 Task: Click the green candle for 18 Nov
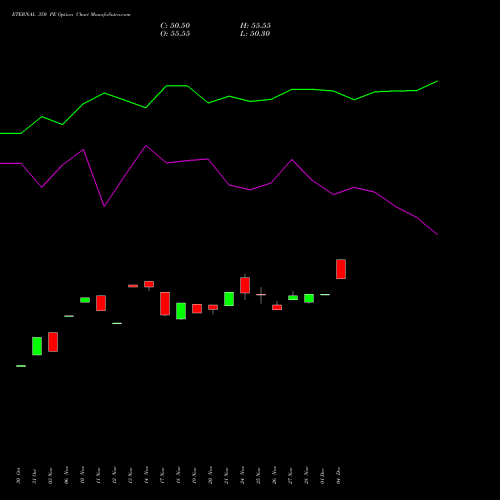click(x=181, y=311)
